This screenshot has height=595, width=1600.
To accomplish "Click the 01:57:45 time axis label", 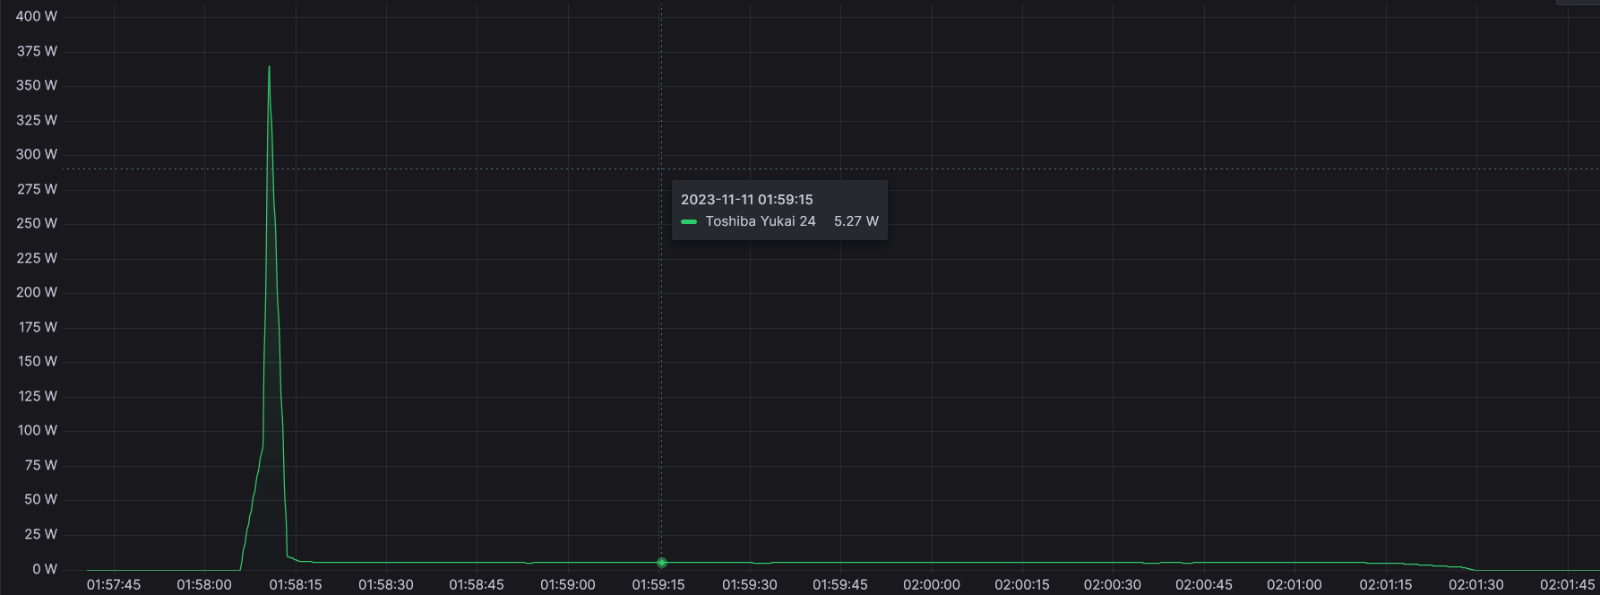I will [114, 585].
